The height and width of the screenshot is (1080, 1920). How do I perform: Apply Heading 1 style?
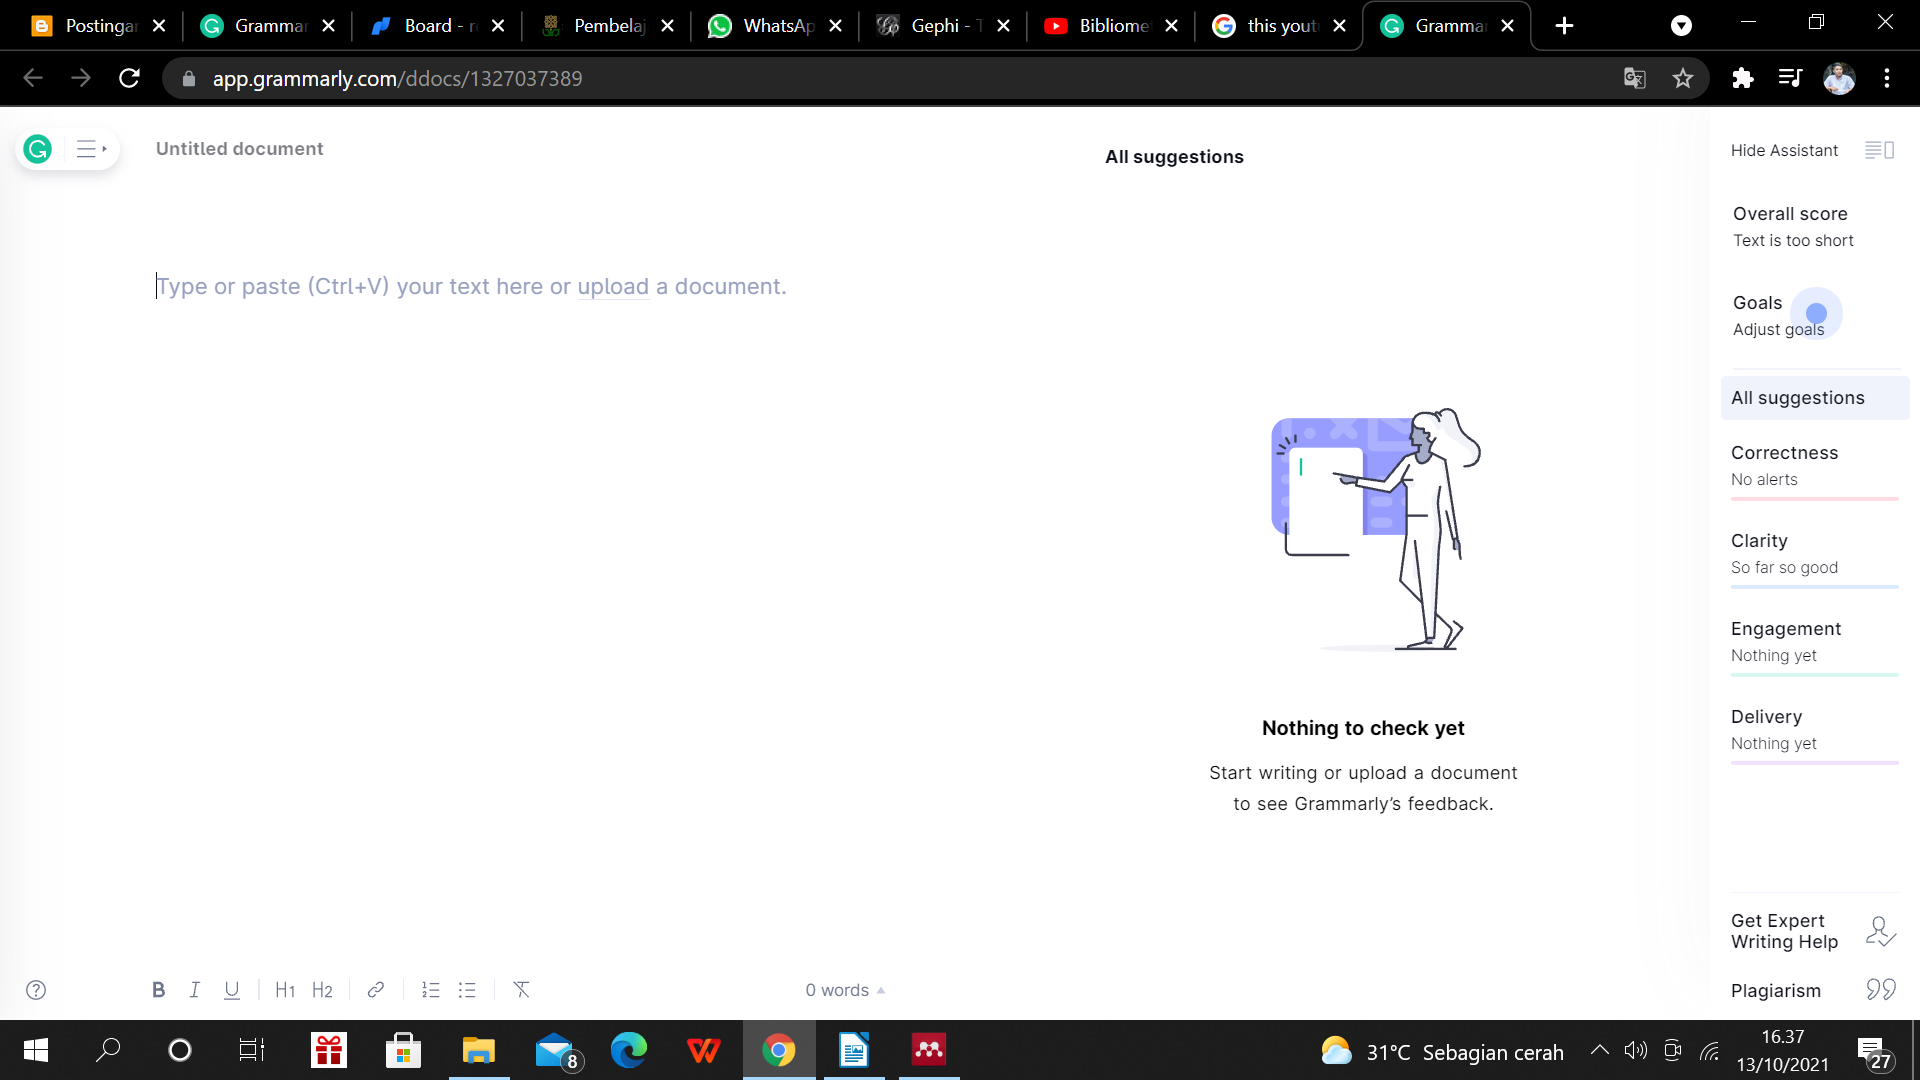pos(285,990)
